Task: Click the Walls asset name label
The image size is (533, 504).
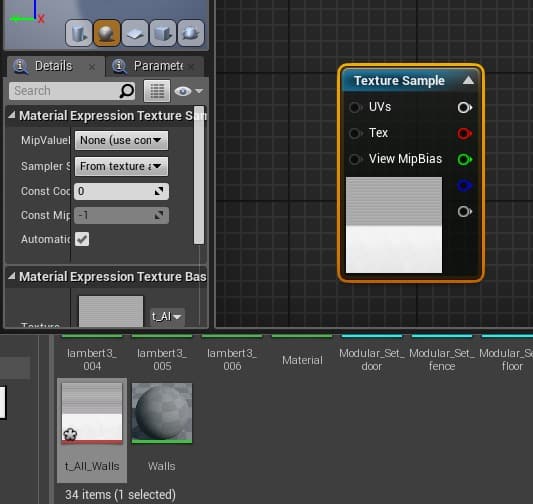Action: [x=162, y=466]
